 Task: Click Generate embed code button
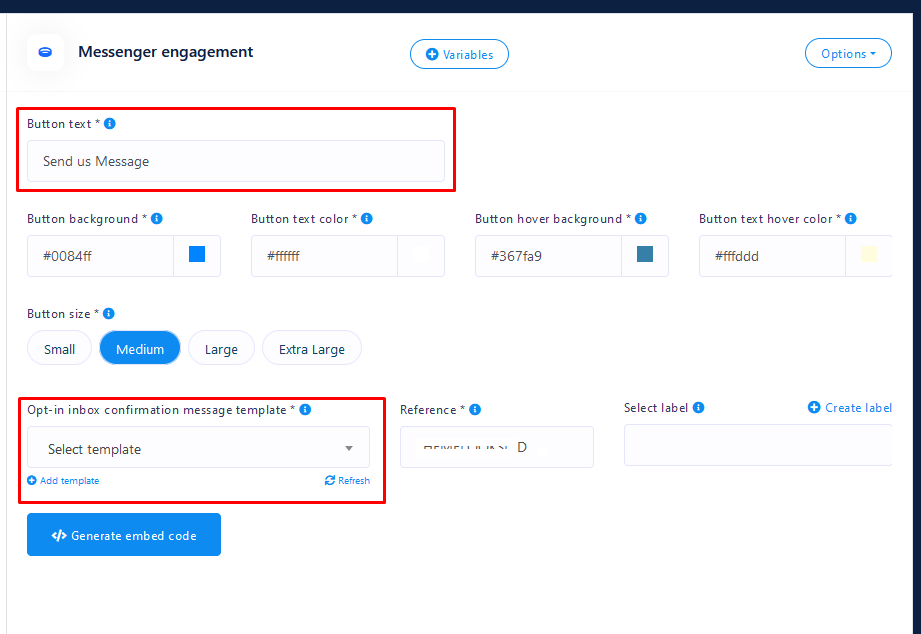[124, 535]
